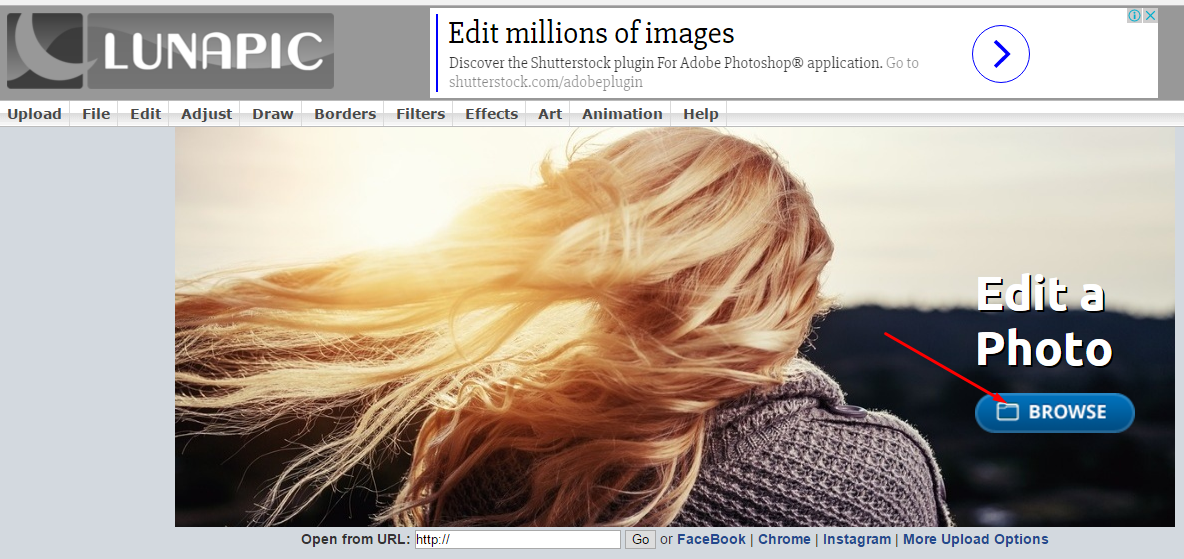Open the File menu
1184x559 pixels.
click(96, 114)
